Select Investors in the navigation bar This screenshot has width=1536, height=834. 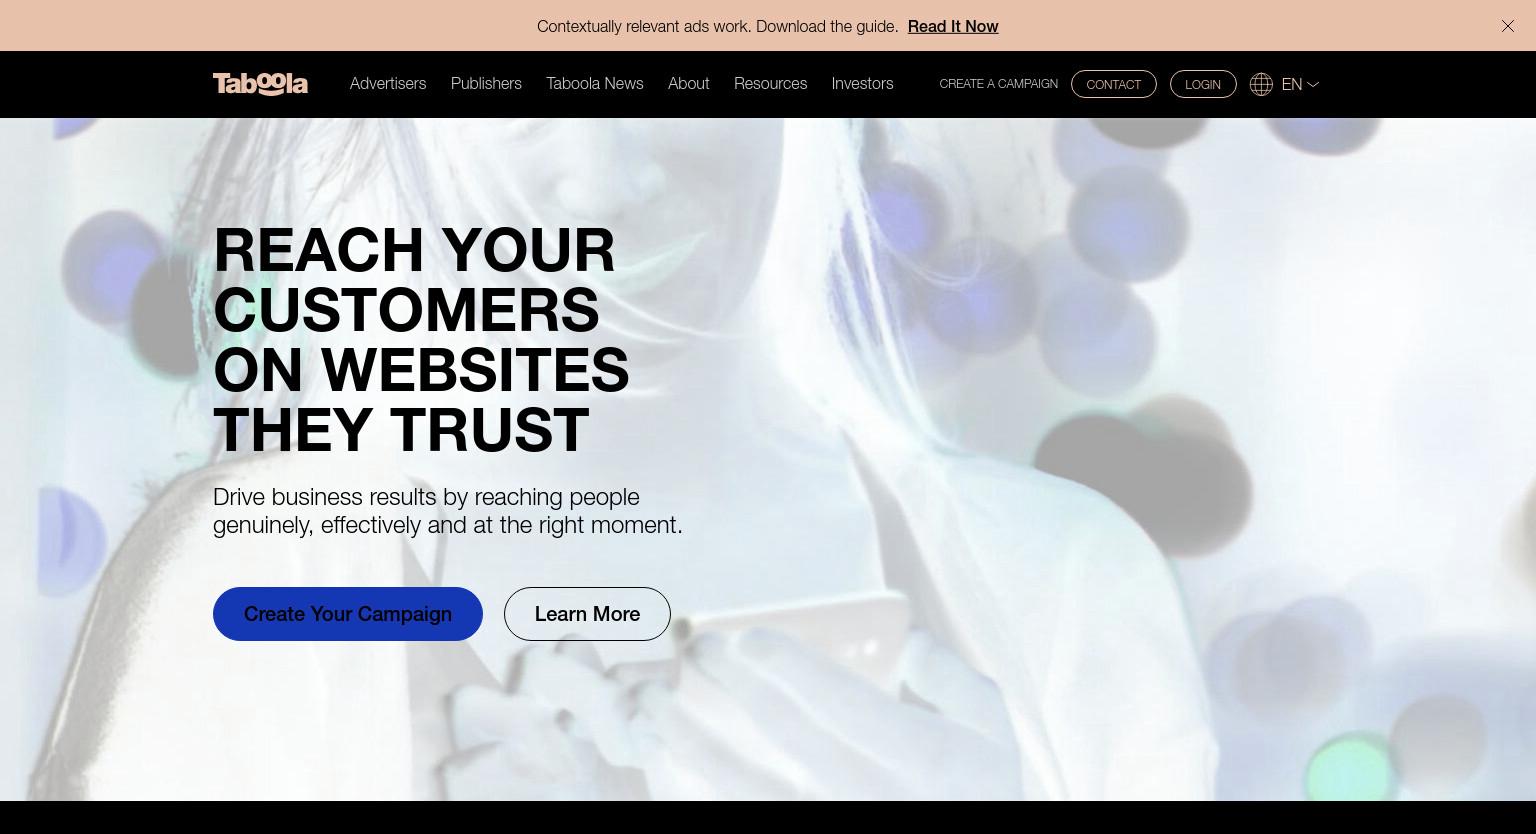point(862,84)
